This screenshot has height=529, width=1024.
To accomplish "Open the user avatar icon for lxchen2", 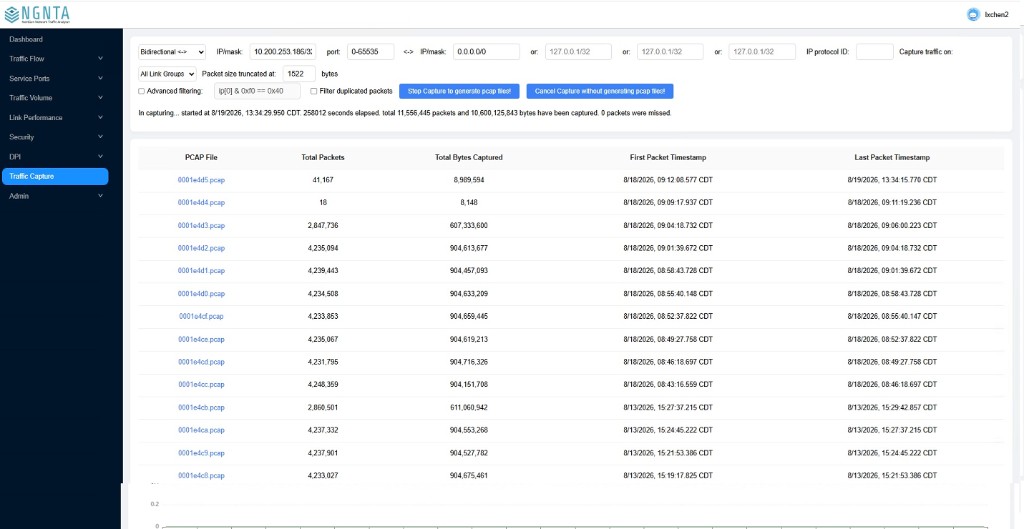I will click(973, 14).
